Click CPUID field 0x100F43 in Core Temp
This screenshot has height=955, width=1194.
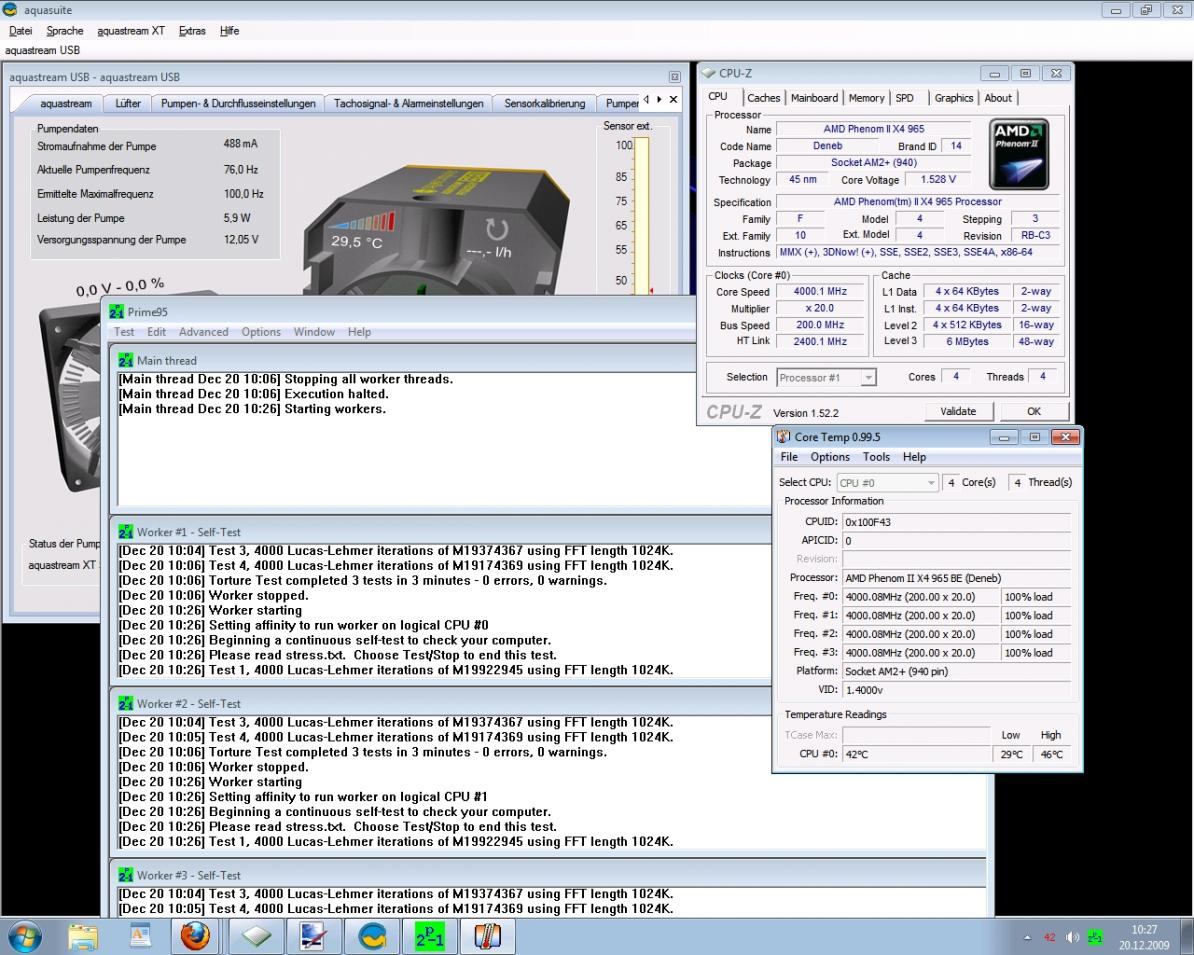click(956, 522)
